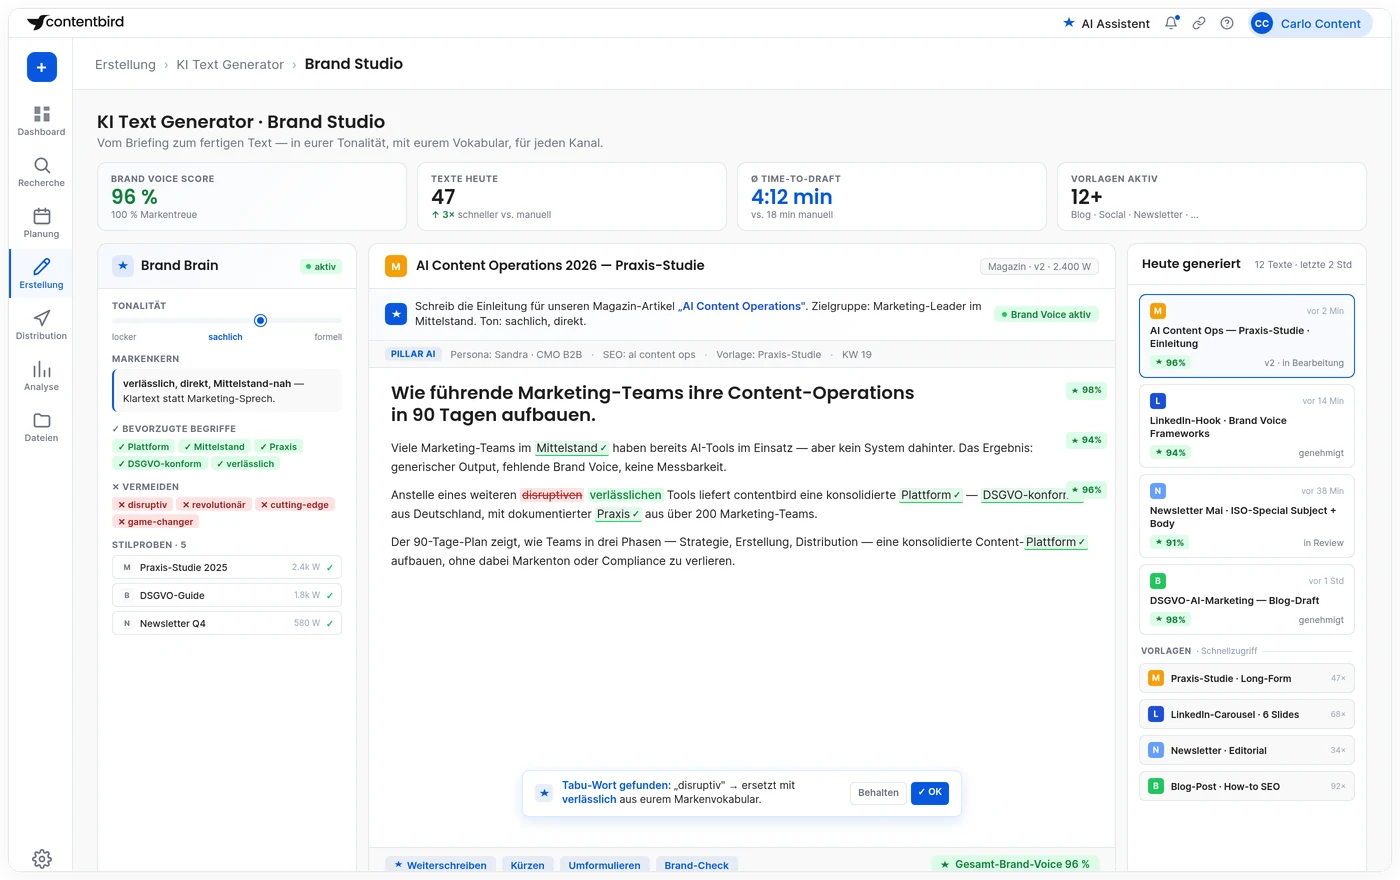The image size is (1400, 880).
Task: Toggle the DSGVO-konform preferred chip
Action: click(x=160, y=464)
